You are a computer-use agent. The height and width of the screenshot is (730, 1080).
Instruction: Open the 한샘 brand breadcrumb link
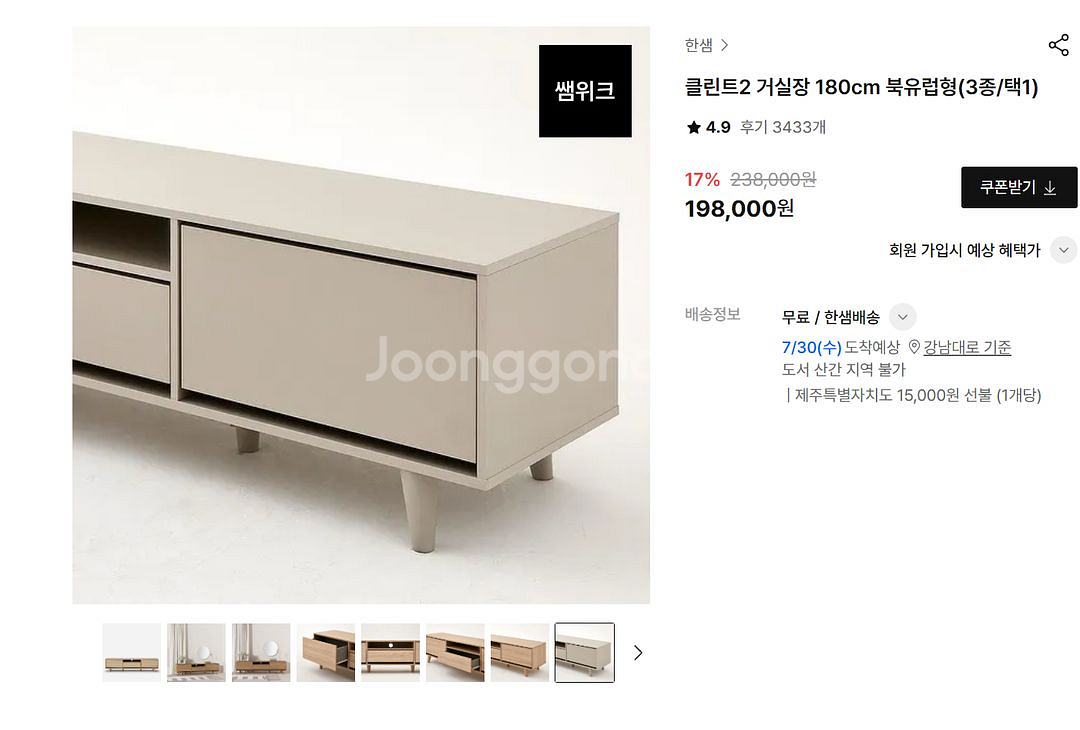click(x=698, y=45)
